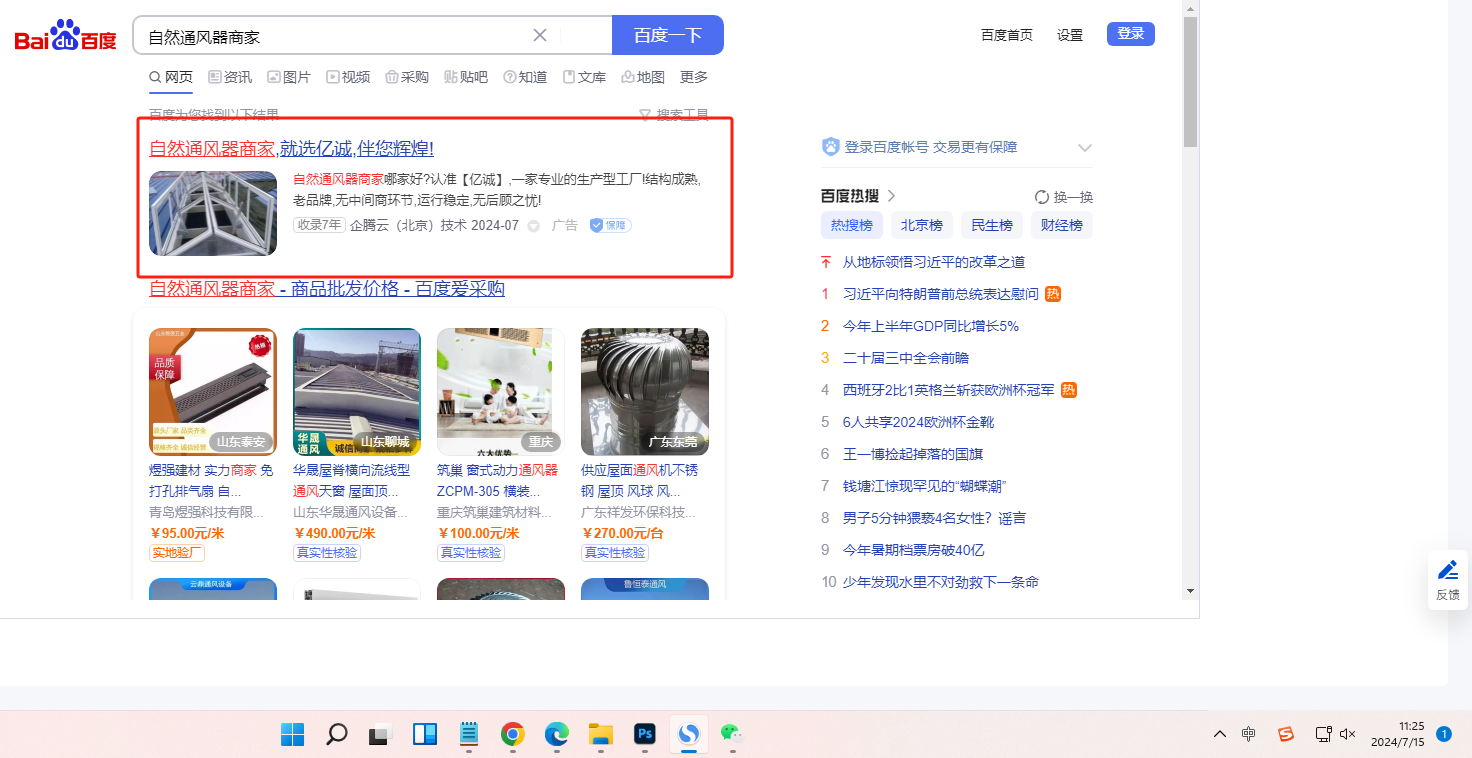Go to 百度首页
Screen dimensions: 1472x758
tap(1007, 35)
